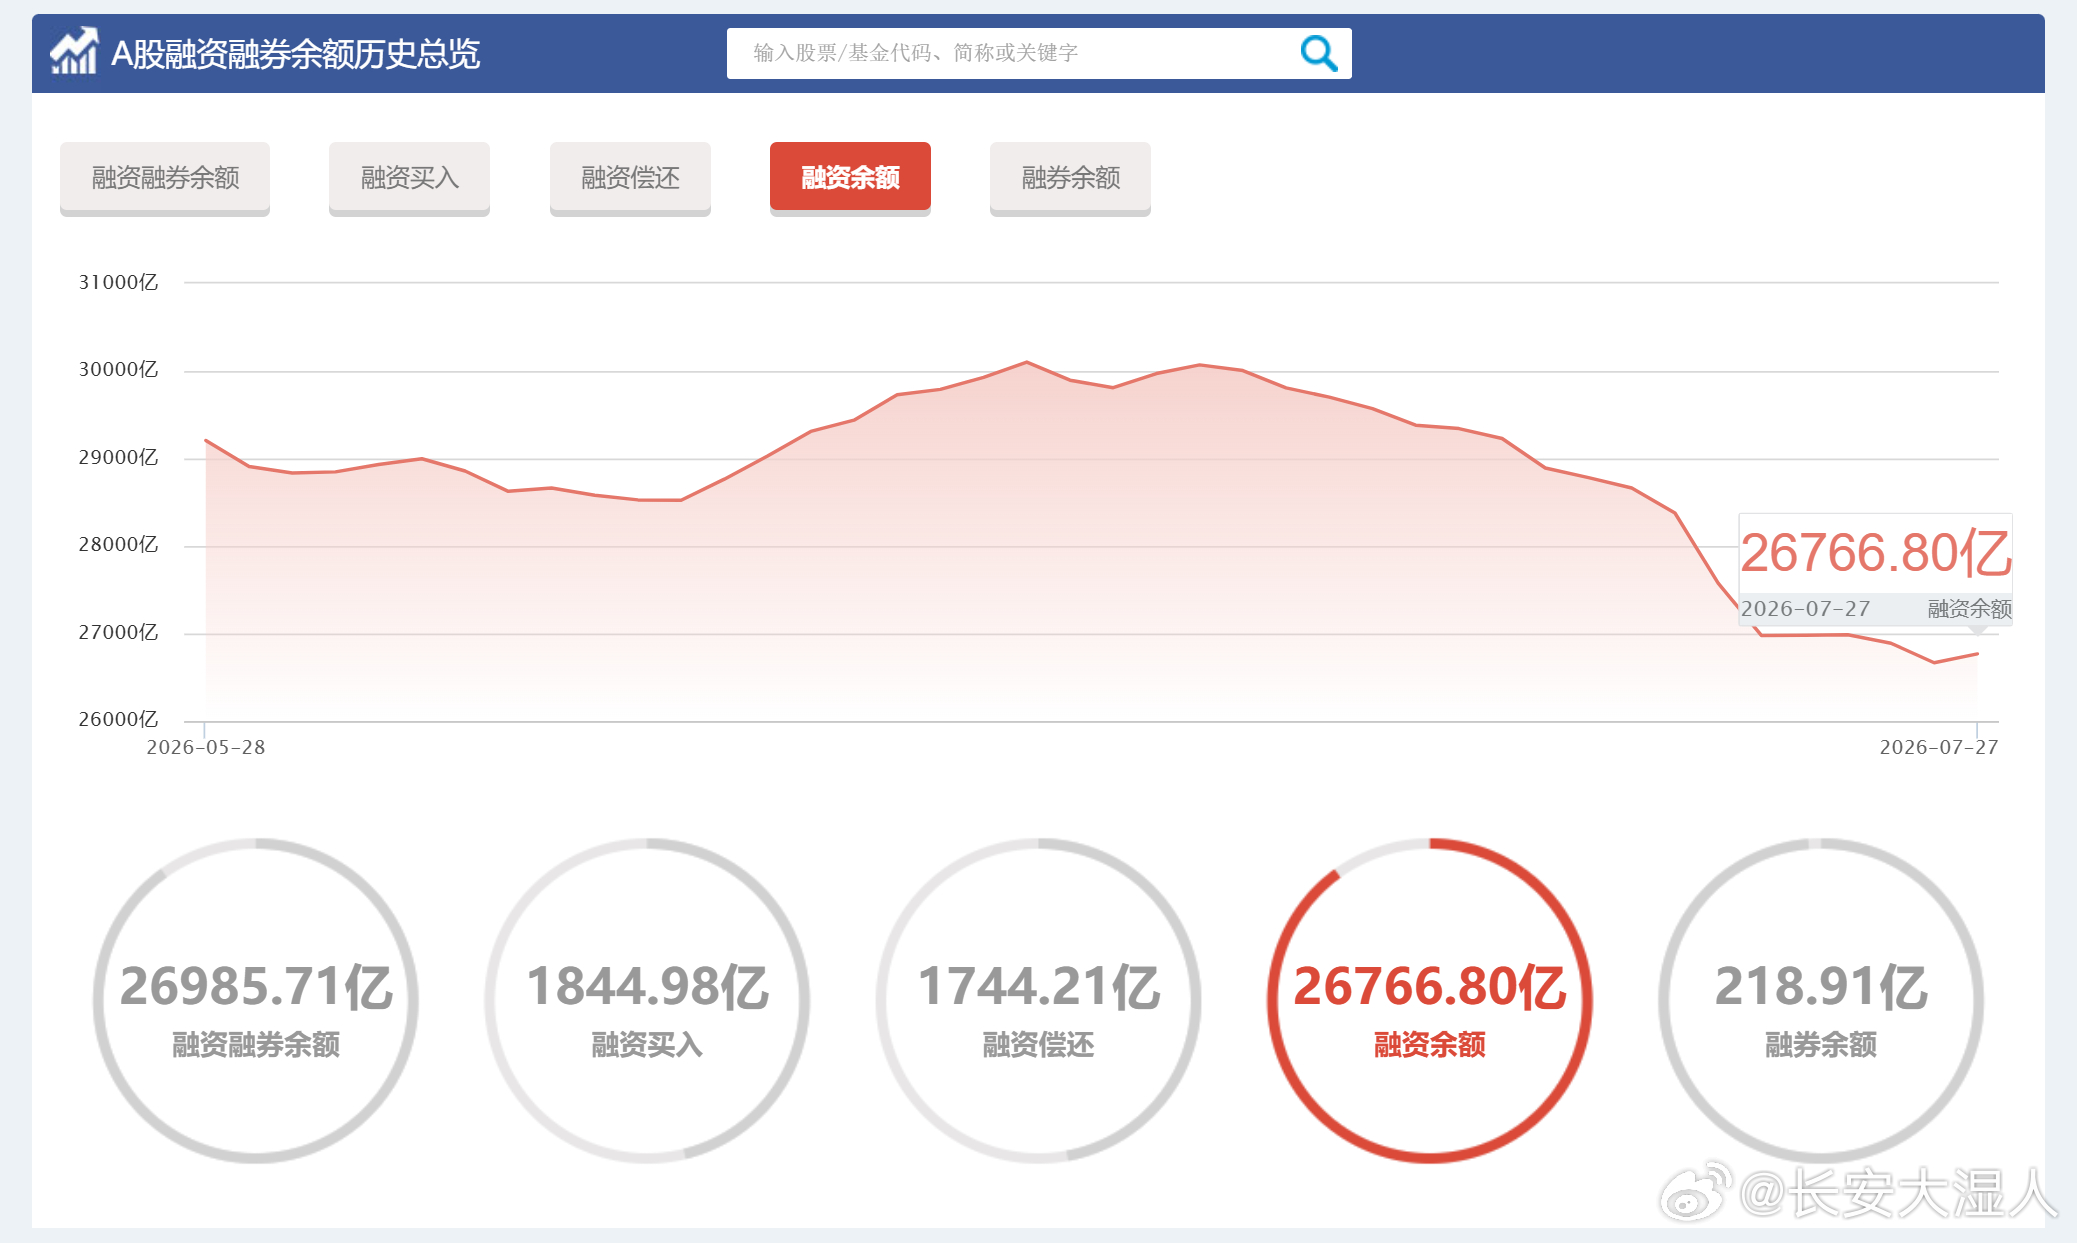
Task: Click the chart line's peak above 30000亿
Action: [x=1026, y=362]
